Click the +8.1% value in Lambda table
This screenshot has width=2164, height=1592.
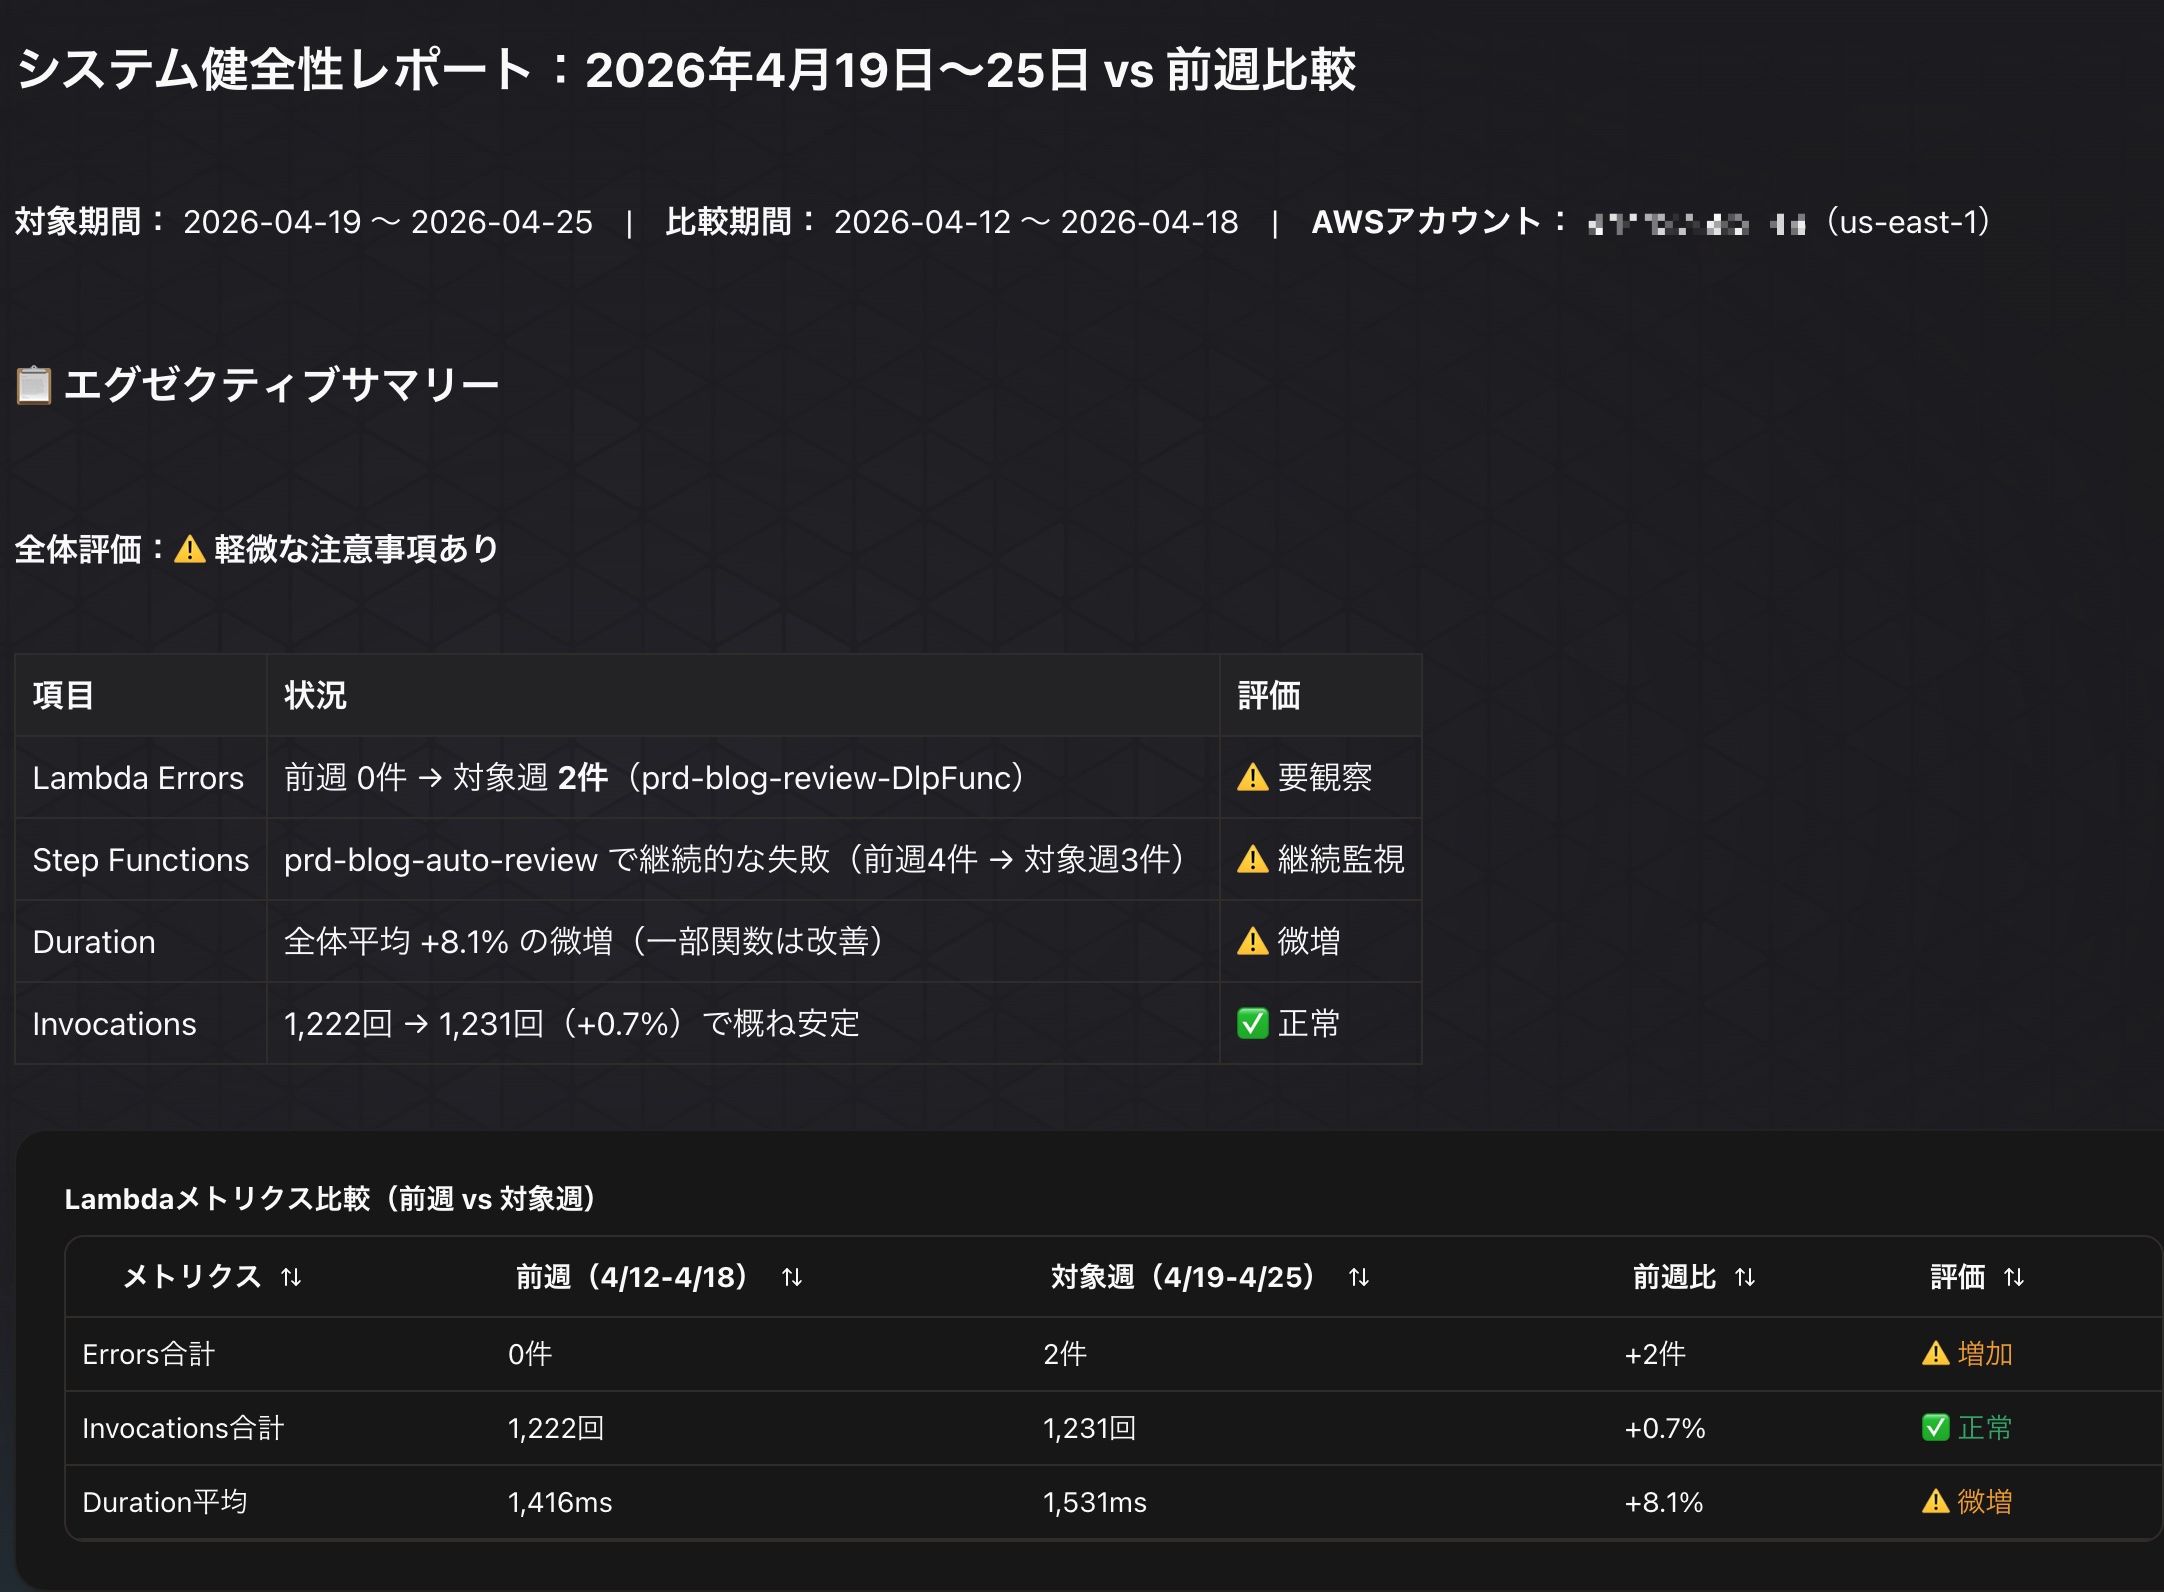(x=1664, y=1502)
